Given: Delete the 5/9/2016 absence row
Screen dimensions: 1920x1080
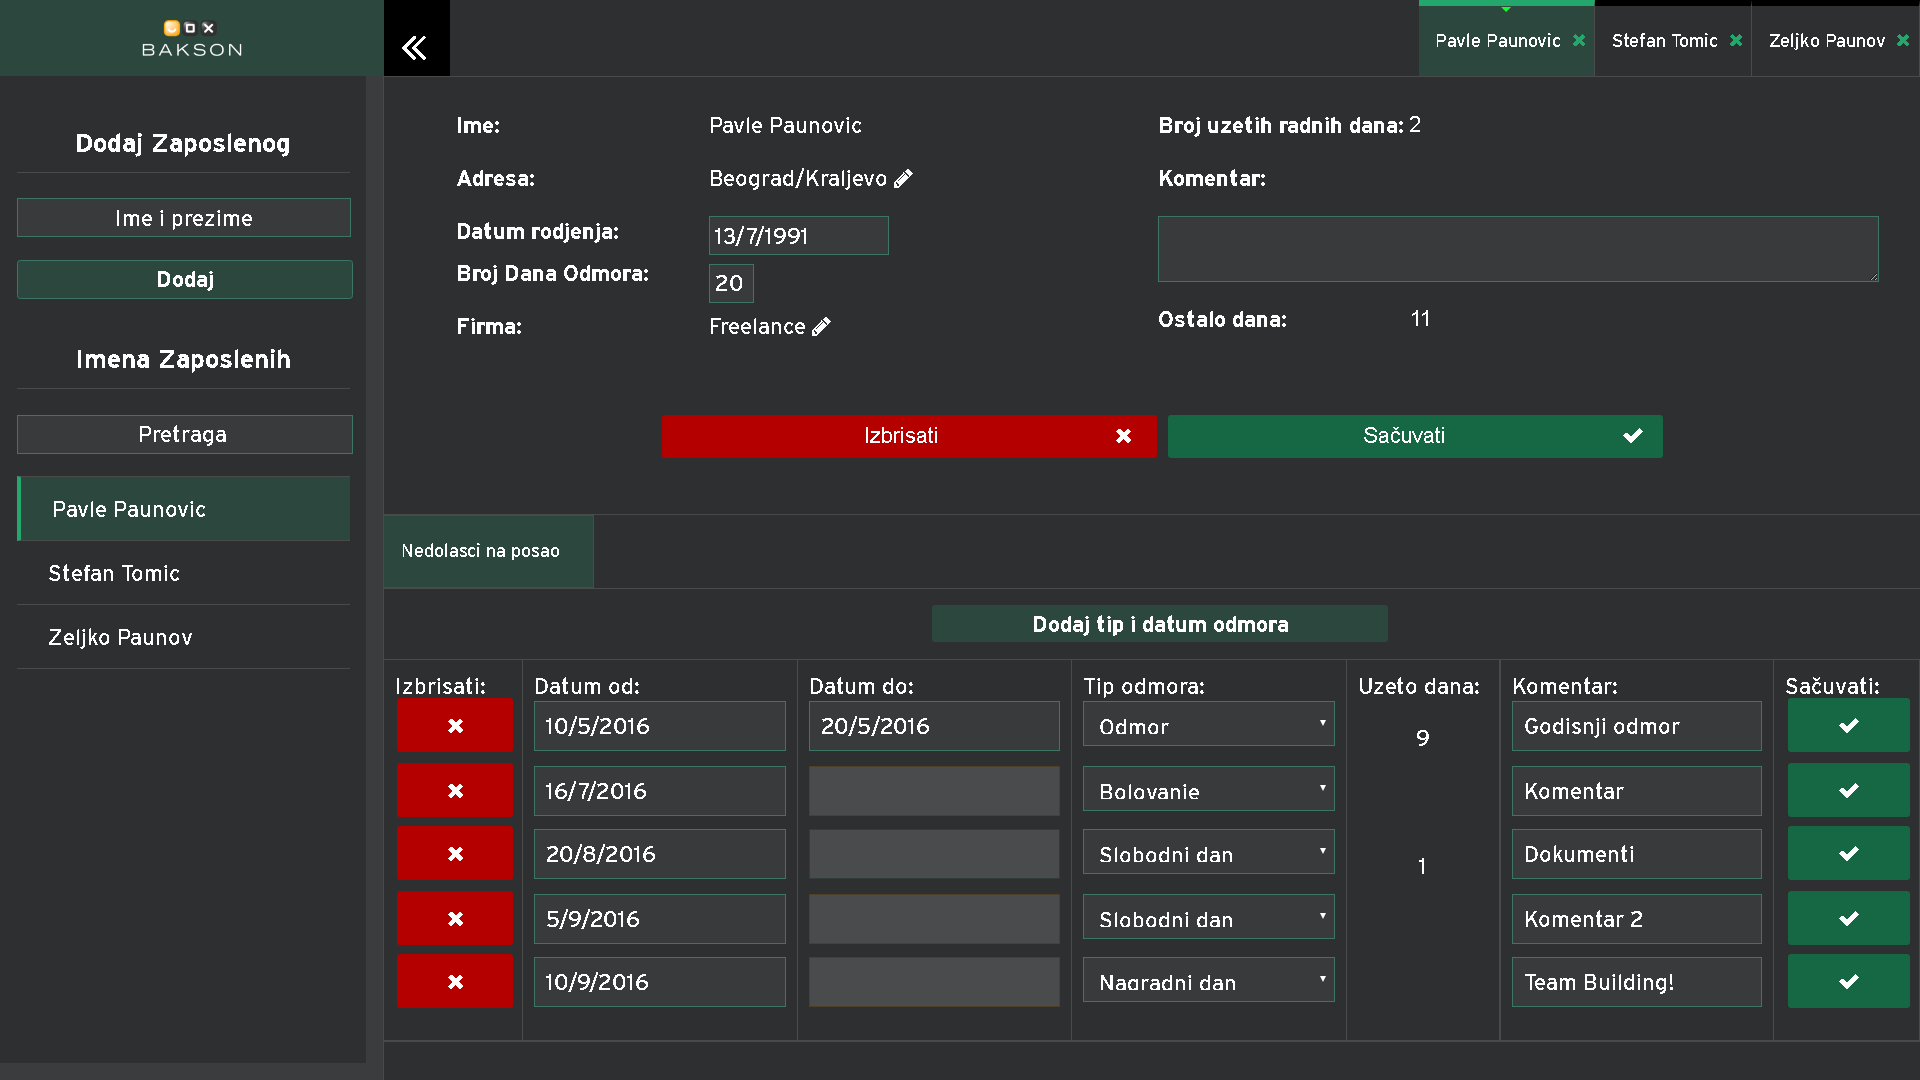Looking at the screenshot, I should [455, 919].
